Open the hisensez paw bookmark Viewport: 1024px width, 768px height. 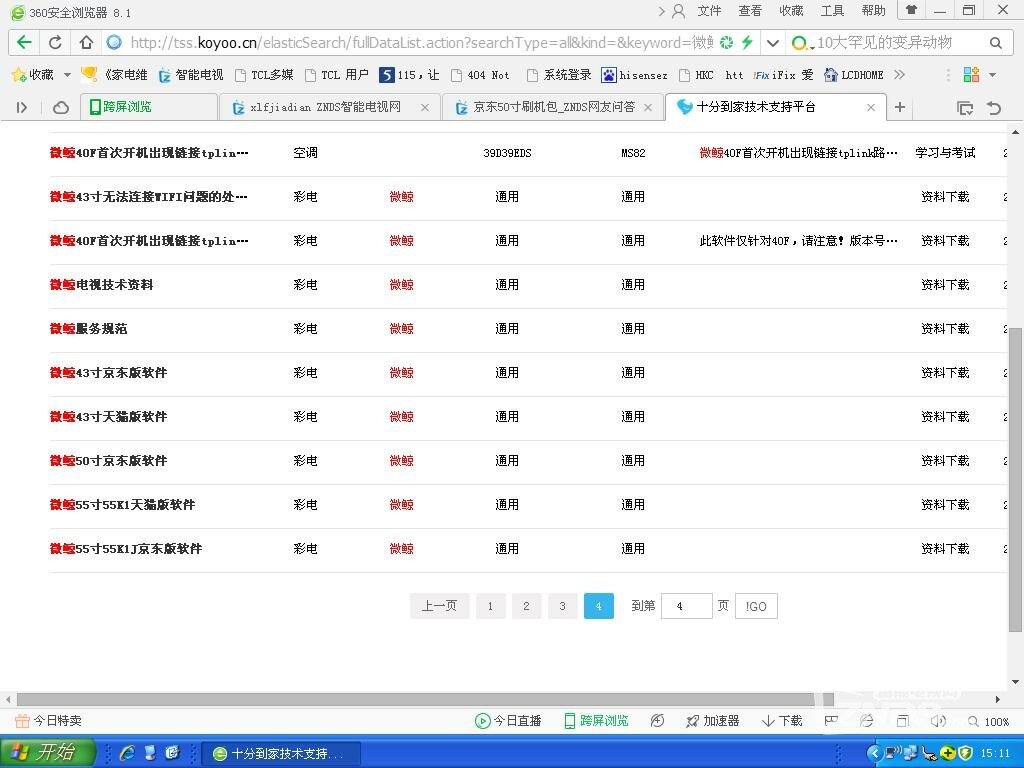point(634,75)
